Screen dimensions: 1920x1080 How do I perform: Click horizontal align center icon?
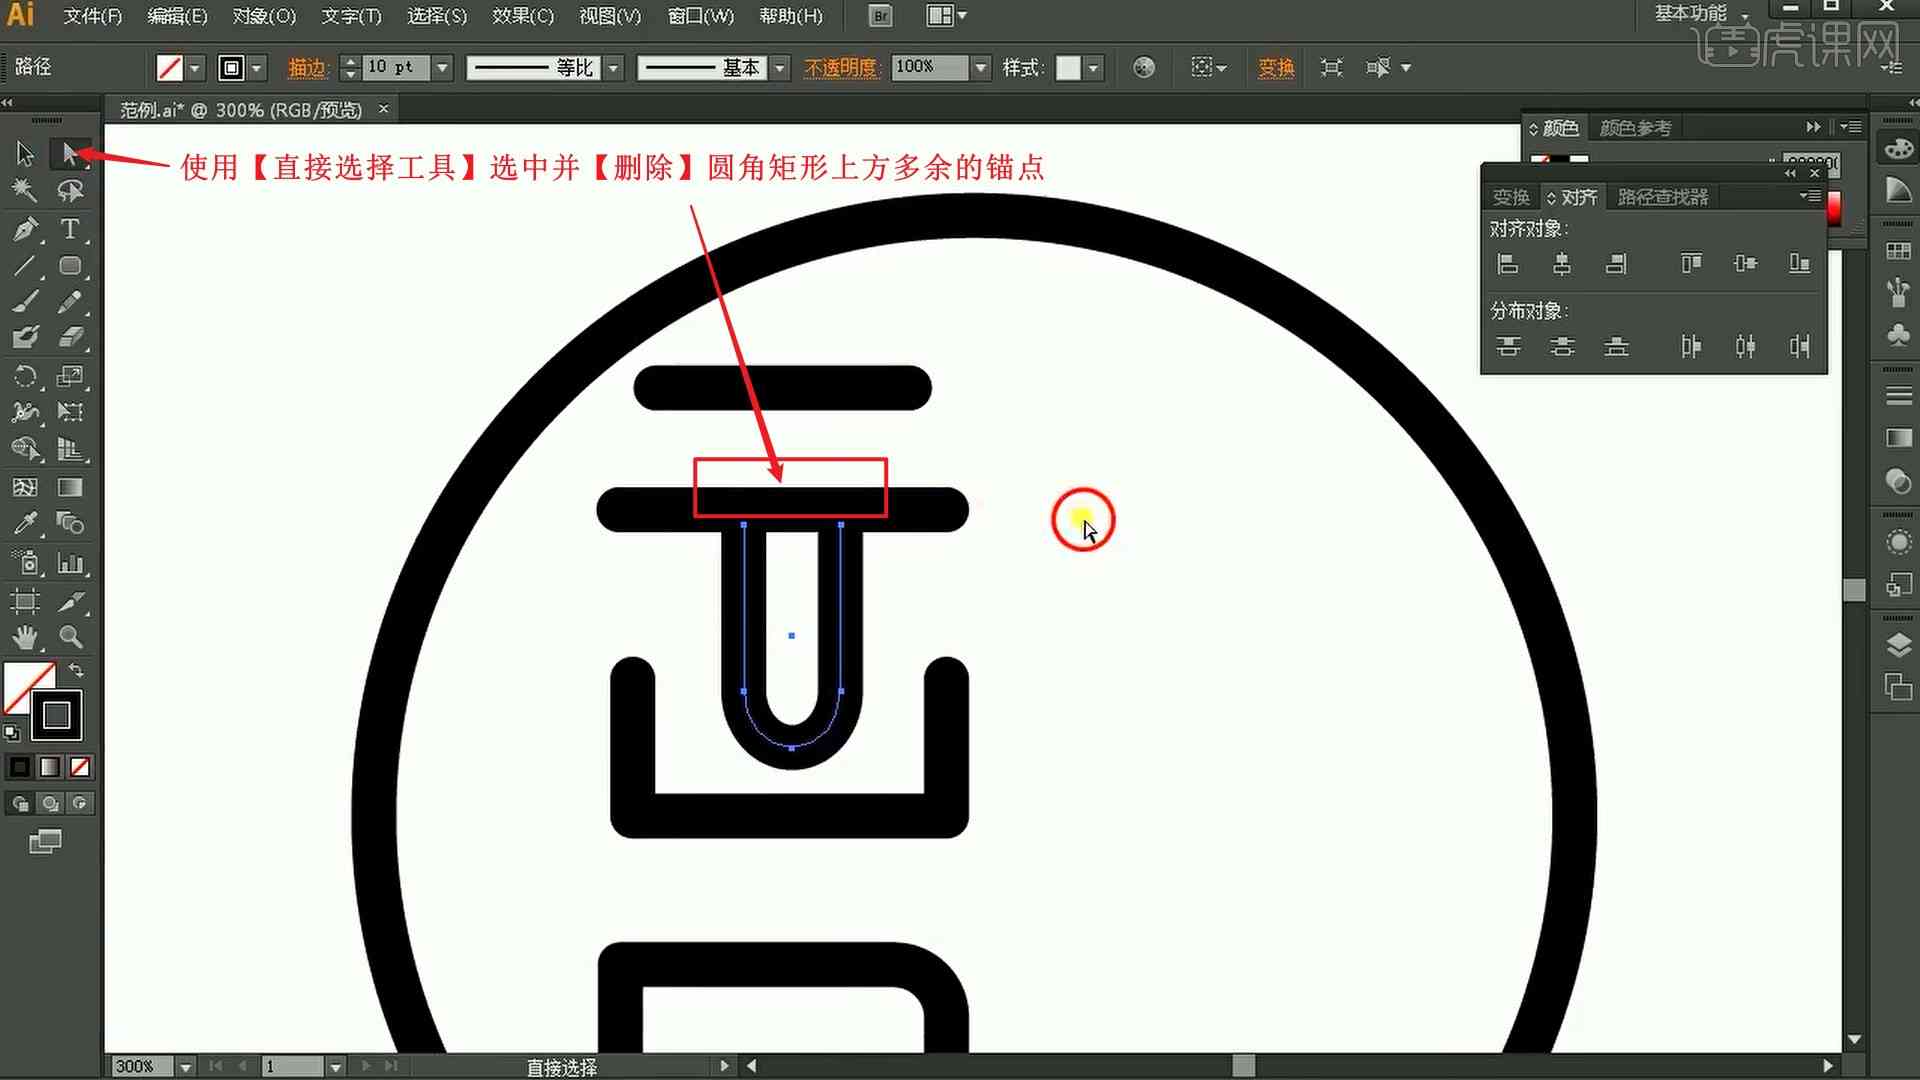point(1562,264)
